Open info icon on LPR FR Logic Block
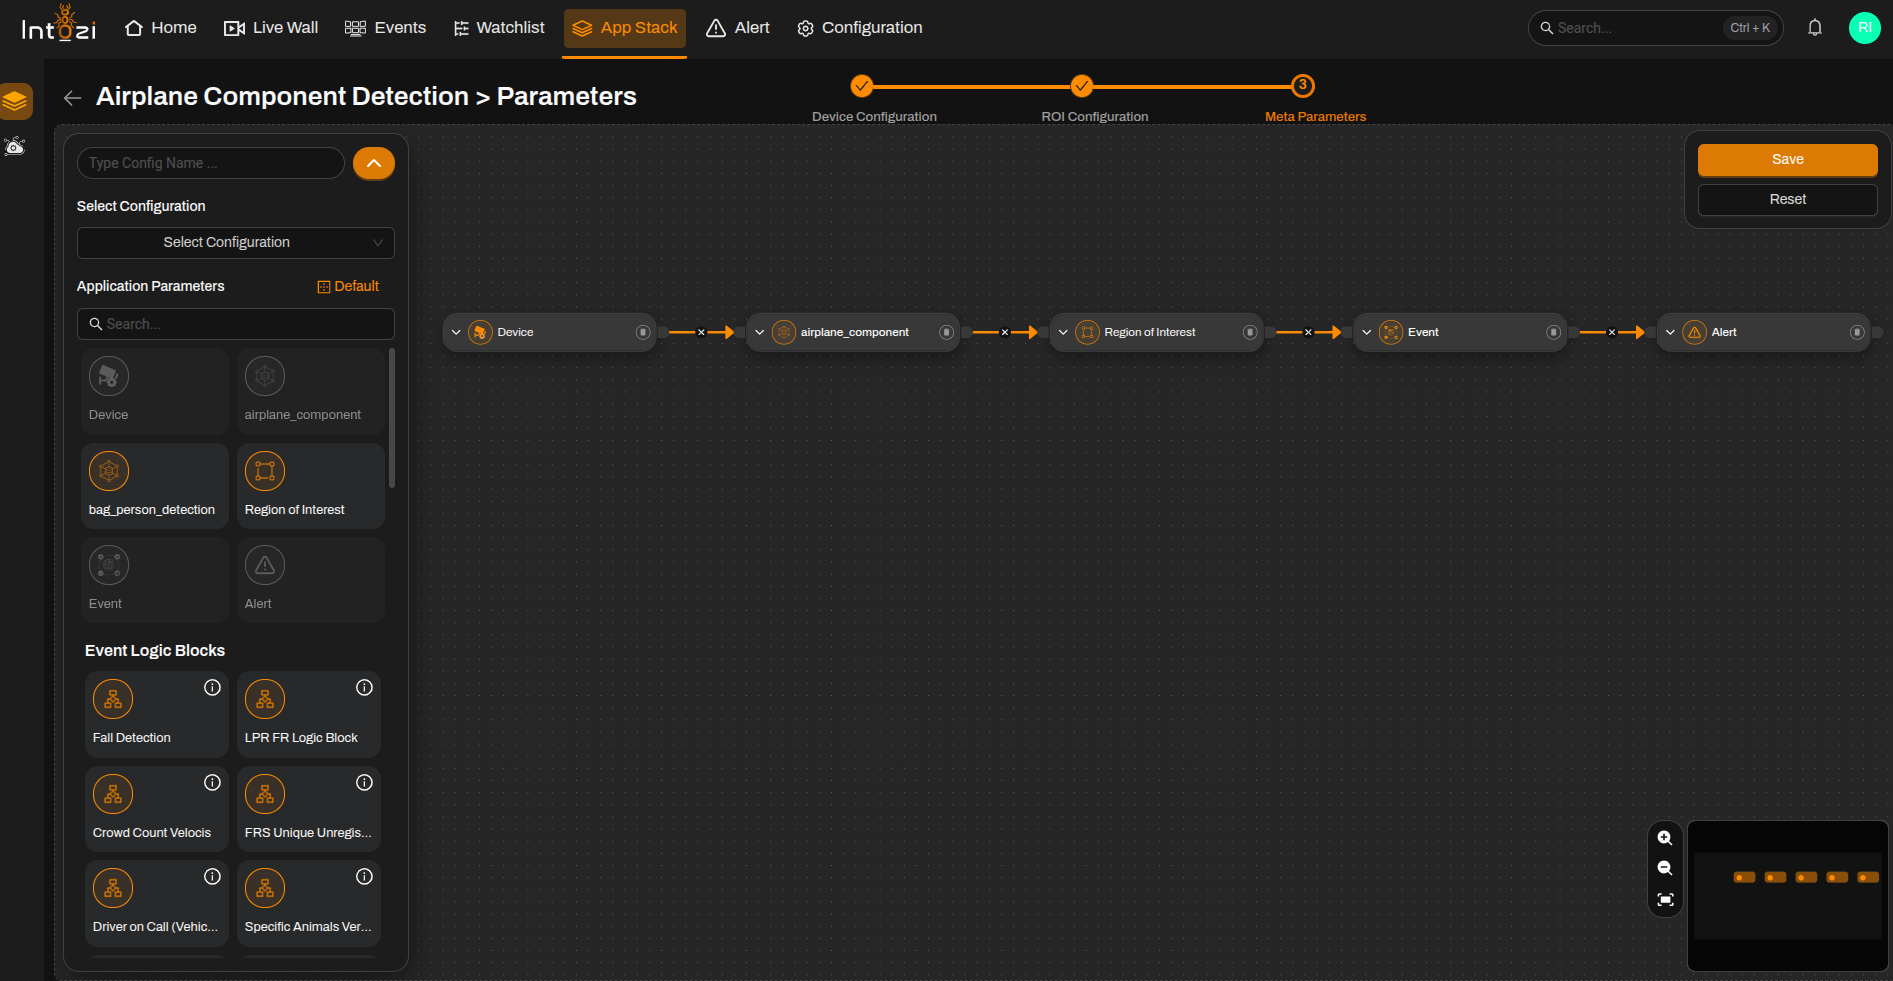Screen dimensions: 1893x981 tap(364, 687)
